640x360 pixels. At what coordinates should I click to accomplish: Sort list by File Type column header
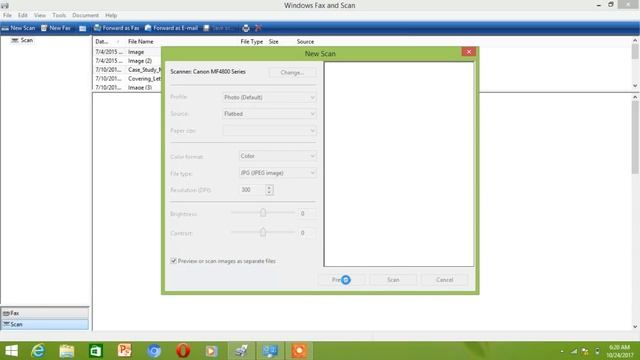pyautogui.click(x=252, y=42)
